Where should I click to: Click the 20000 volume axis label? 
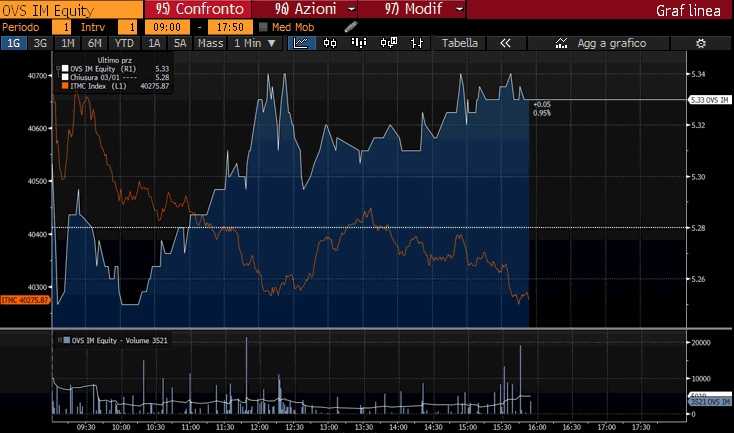point(701,342)
